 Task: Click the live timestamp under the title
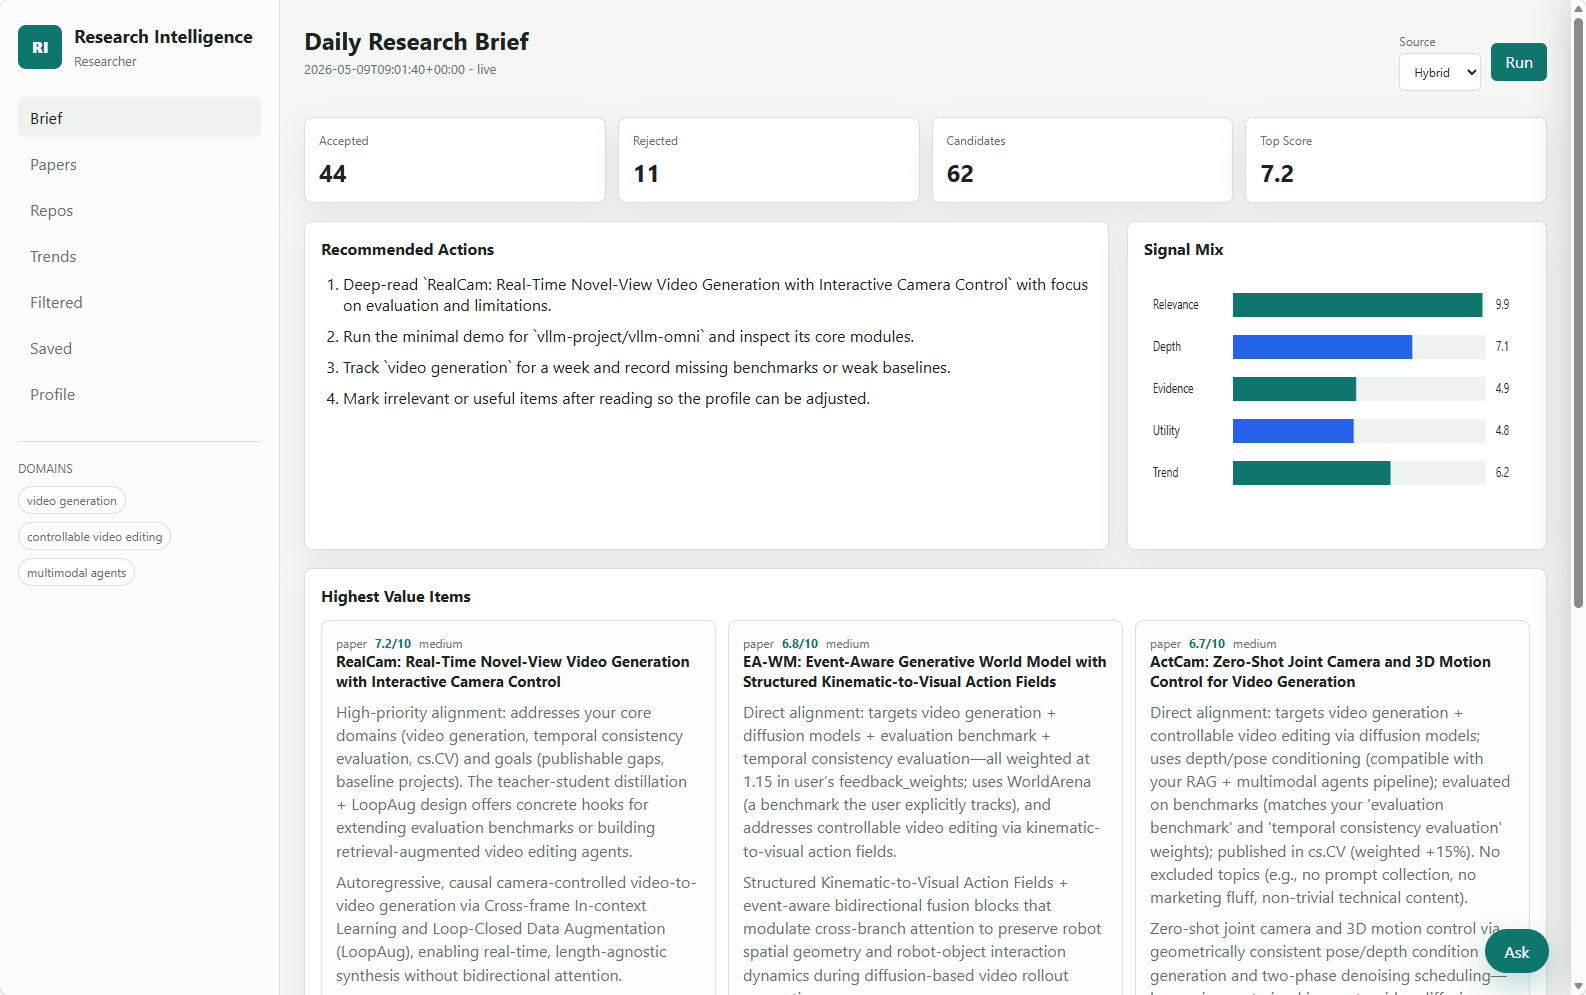400,70
